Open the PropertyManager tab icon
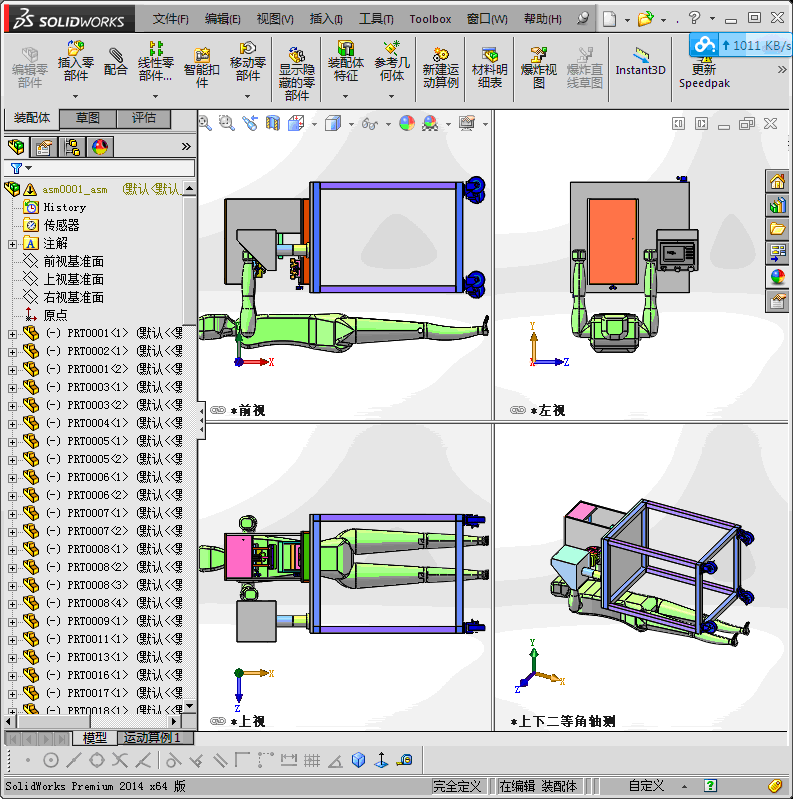 (44, 147)
